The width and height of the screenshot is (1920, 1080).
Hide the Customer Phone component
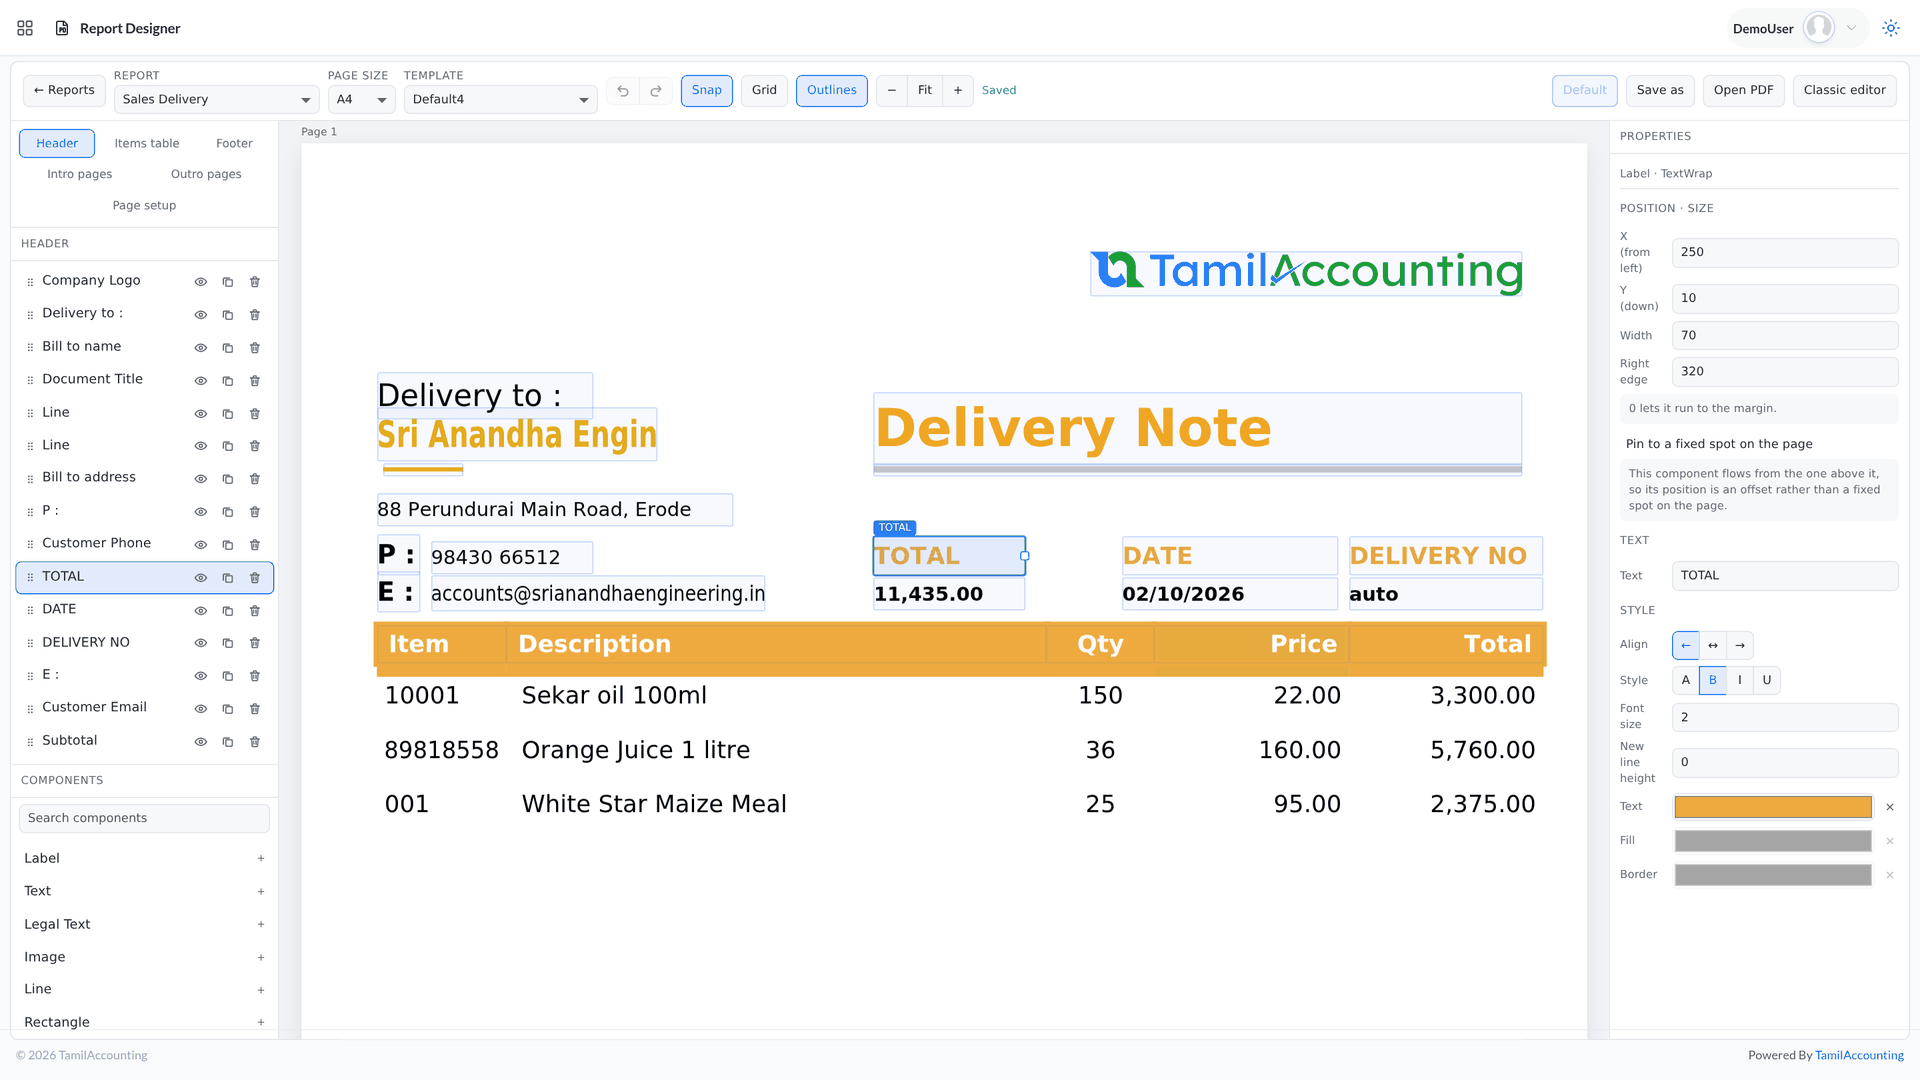[201, 545]
